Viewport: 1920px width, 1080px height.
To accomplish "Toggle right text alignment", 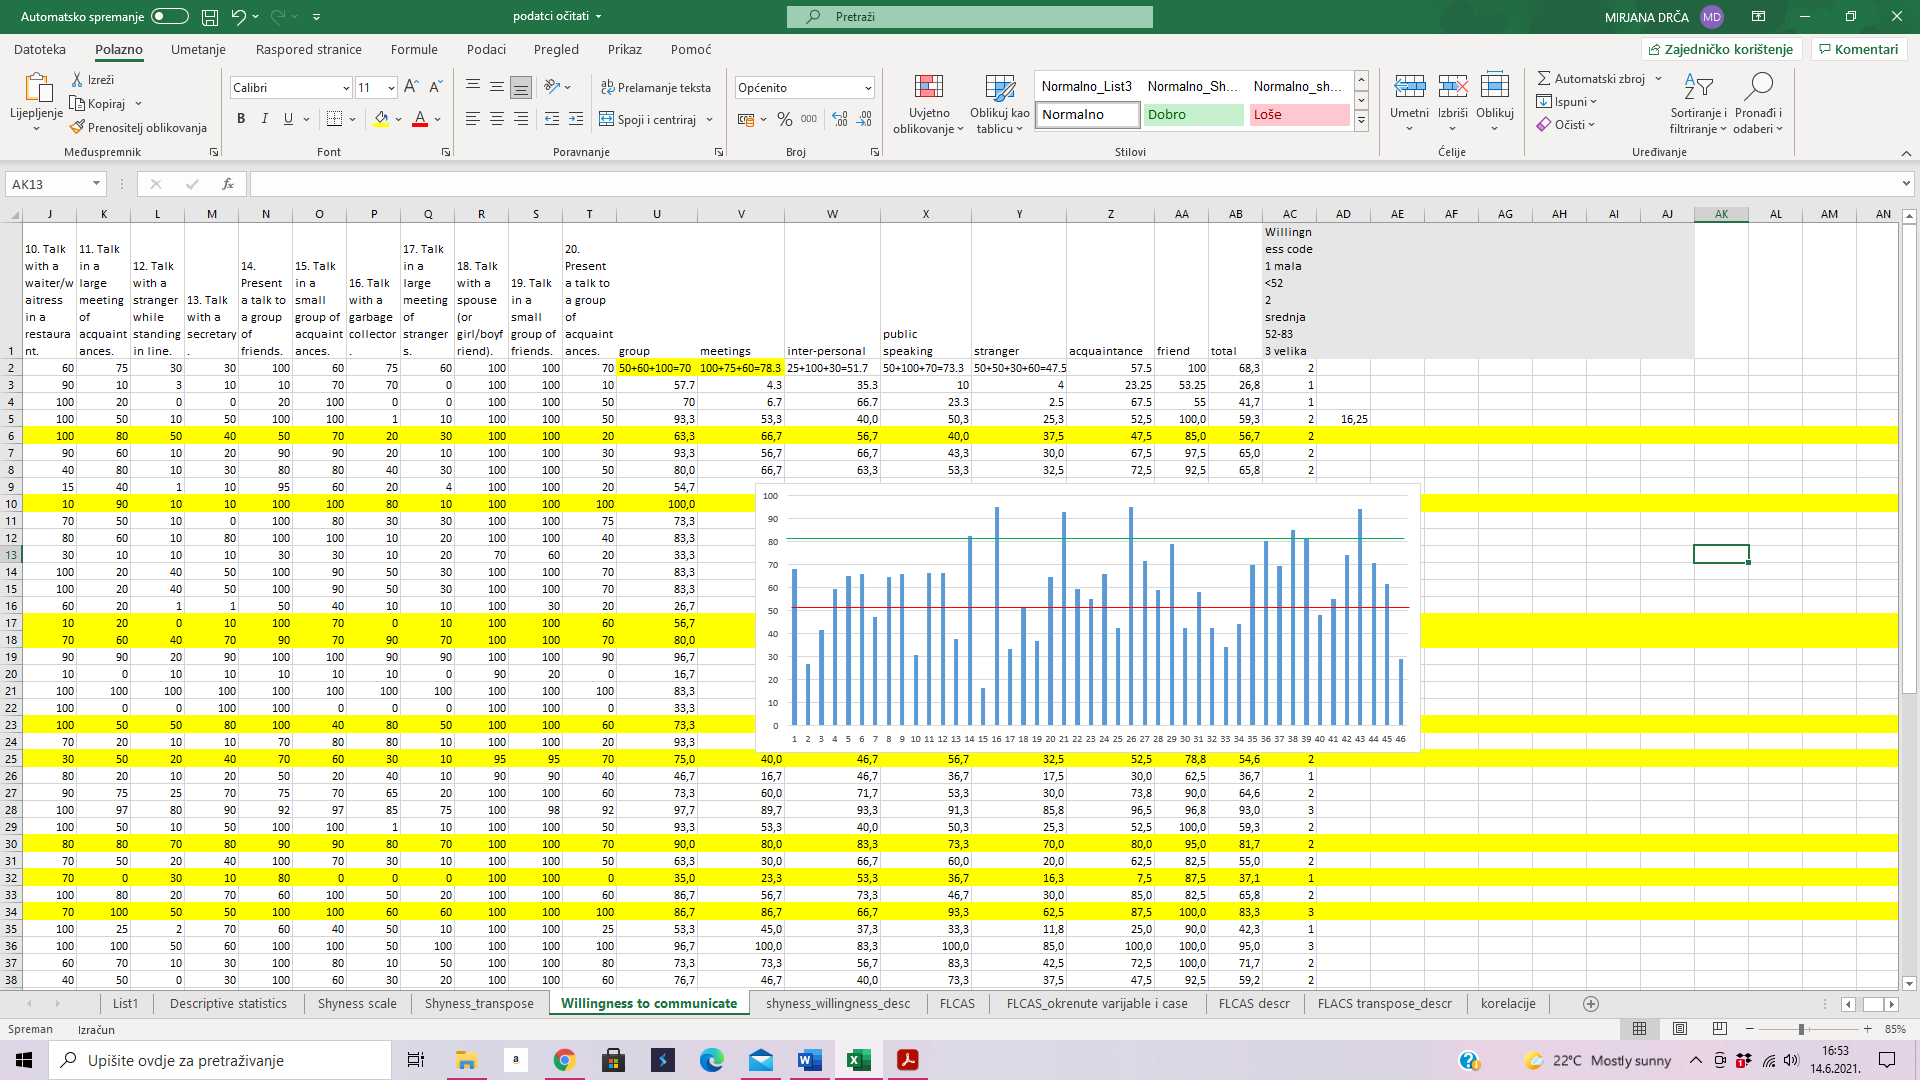I will (521, 119).
